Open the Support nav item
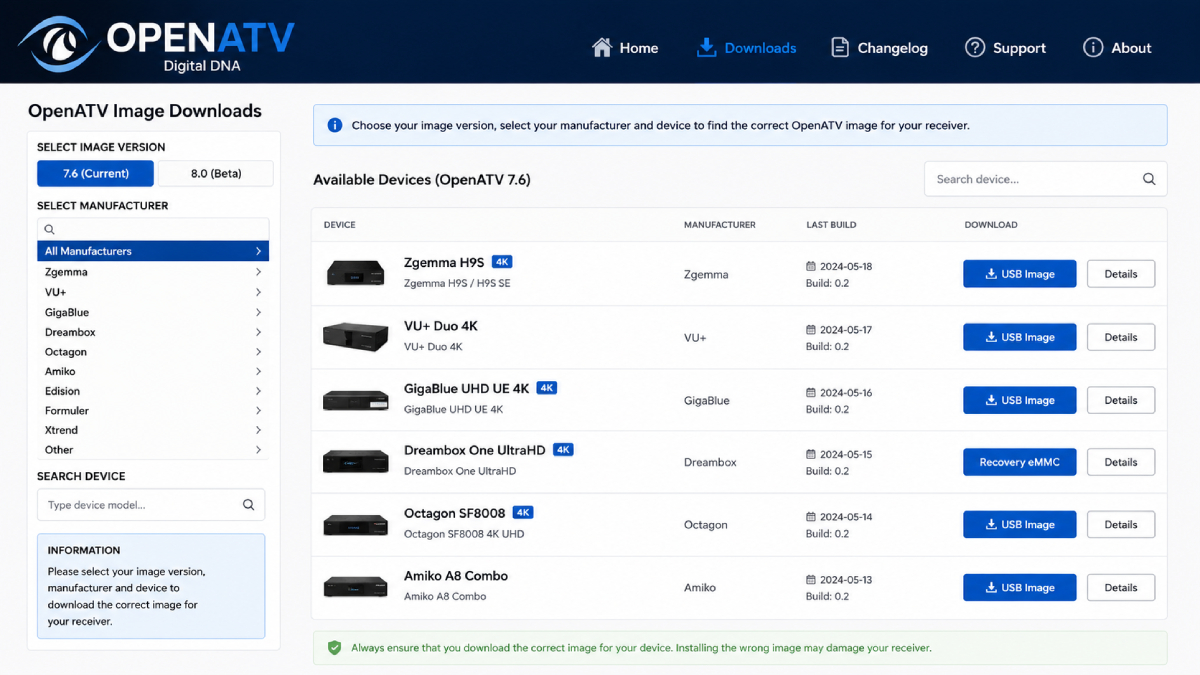The image size is (1200, 675). 1005,47
